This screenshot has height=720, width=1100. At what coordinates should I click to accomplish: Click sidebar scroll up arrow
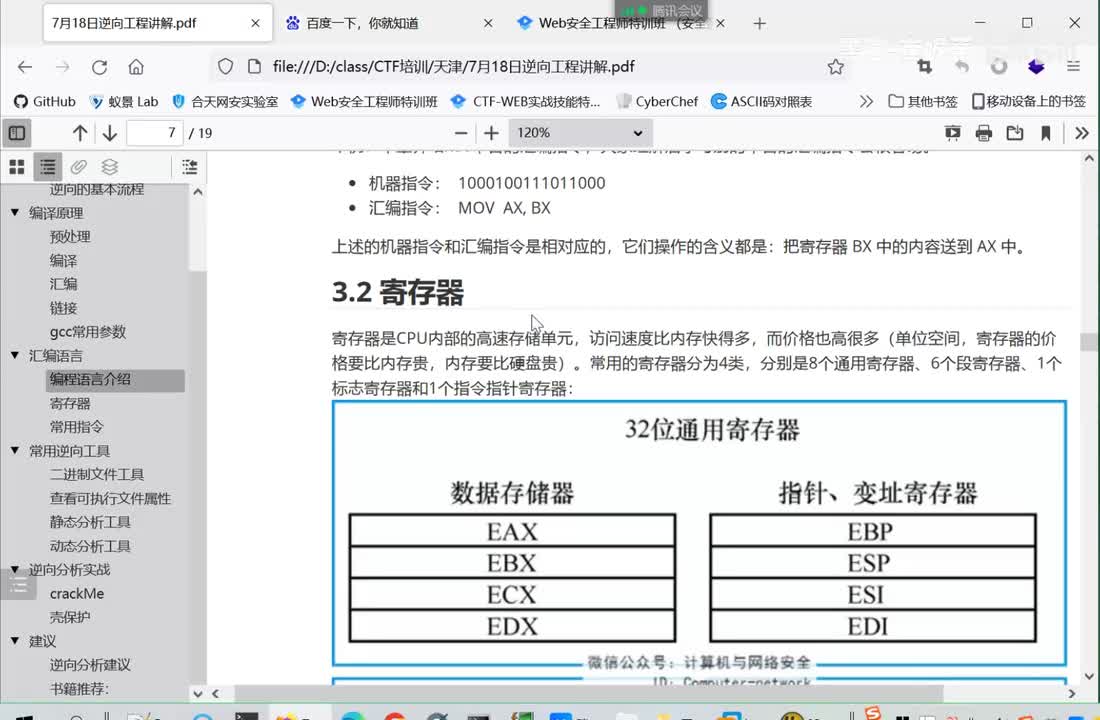198,192
